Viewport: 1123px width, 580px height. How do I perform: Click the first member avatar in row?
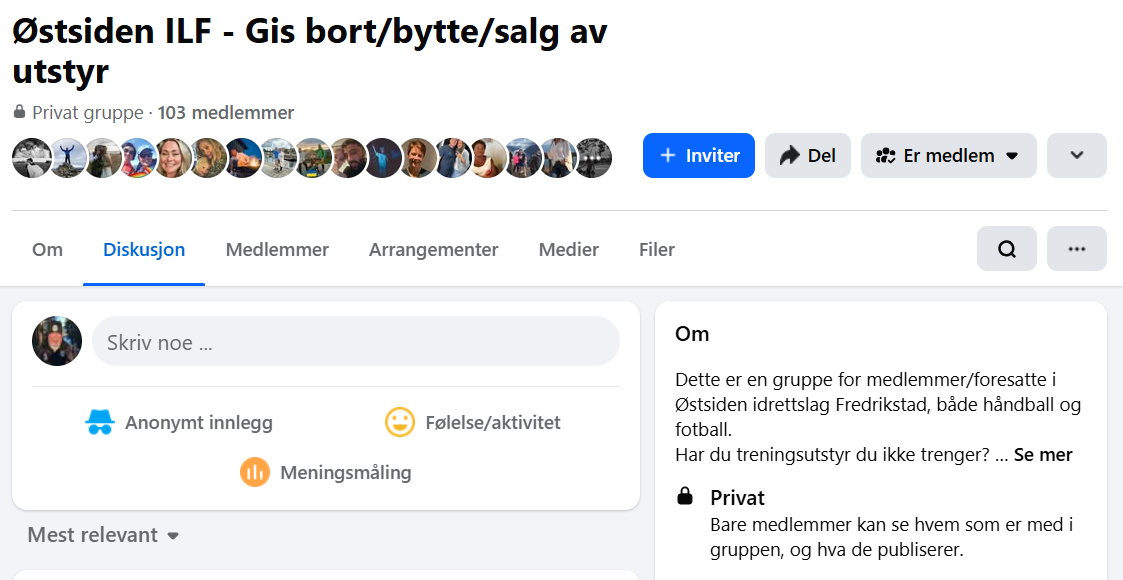tap(31, 158)
